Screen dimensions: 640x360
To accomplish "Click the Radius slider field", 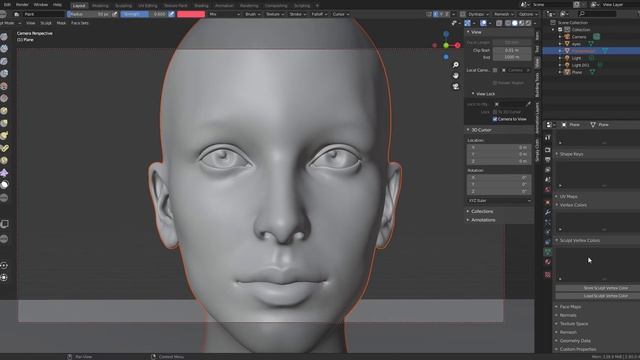I will tap(89, 14).
